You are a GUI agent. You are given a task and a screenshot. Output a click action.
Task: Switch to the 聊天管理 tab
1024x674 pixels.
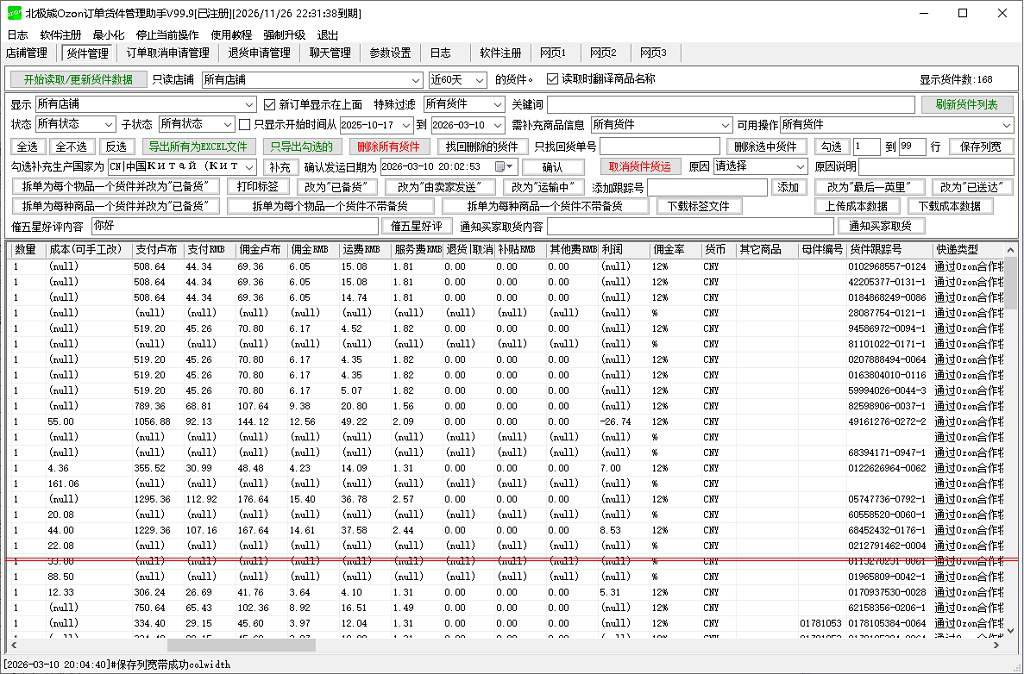click(x=330, y=53)
